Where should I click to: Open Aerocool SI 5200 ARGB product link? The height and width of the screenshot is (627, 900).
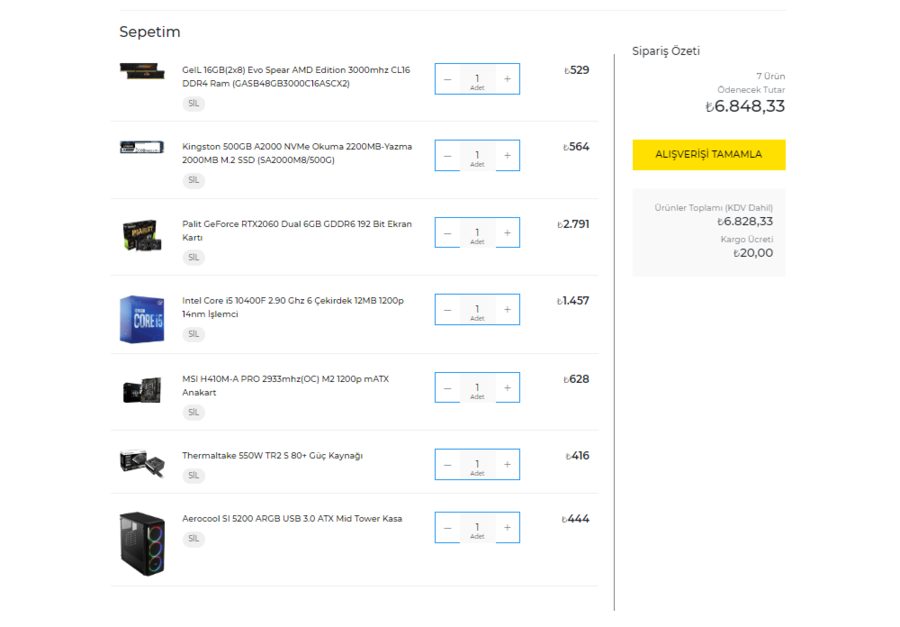pos(292,519)
